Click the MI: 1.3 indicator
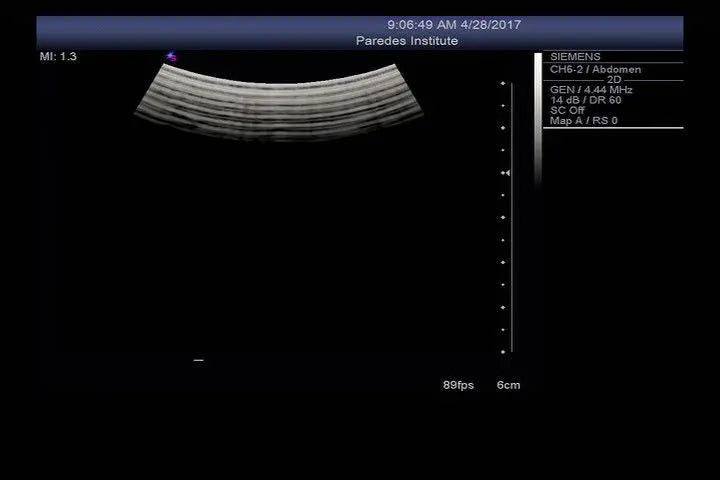This screenshot has width=720, height=480. tap(58, 57)
